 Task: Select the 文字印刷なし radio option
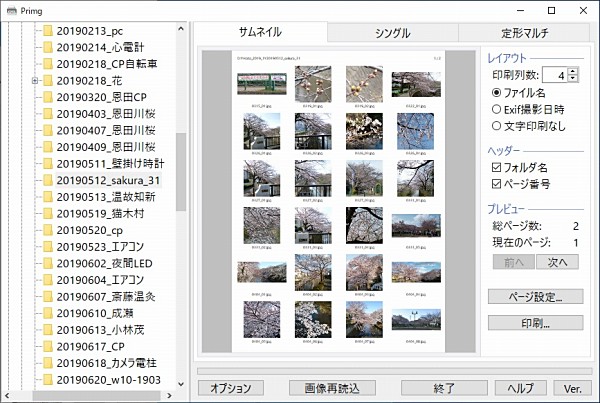click(x=496, y=126)
